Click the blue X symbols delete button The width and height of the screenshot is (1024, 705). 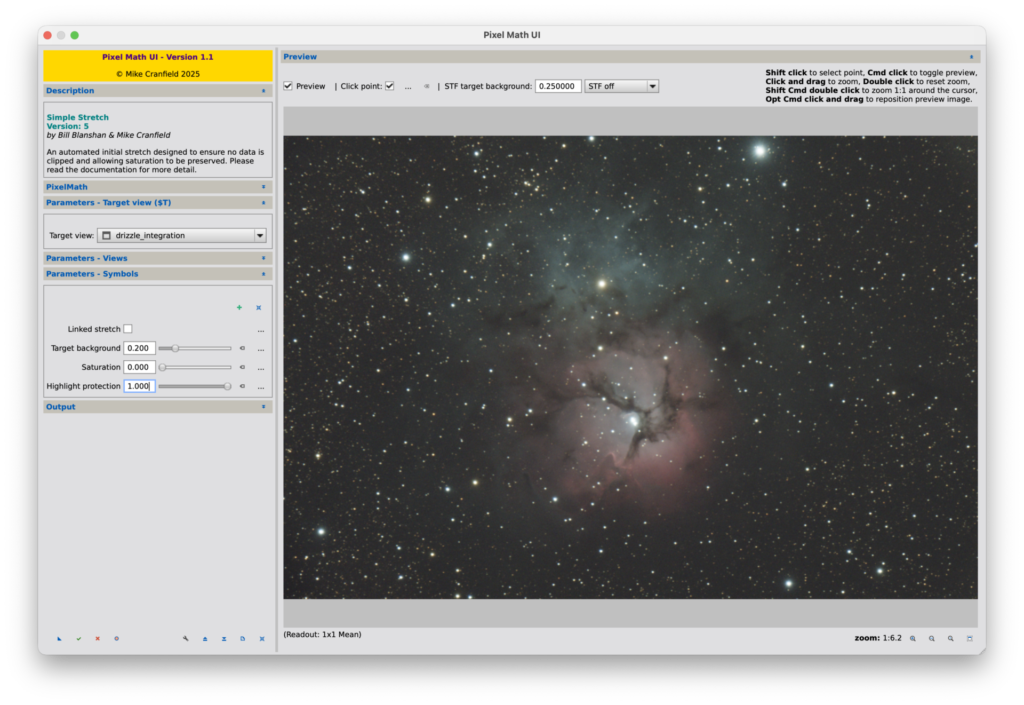259,307
